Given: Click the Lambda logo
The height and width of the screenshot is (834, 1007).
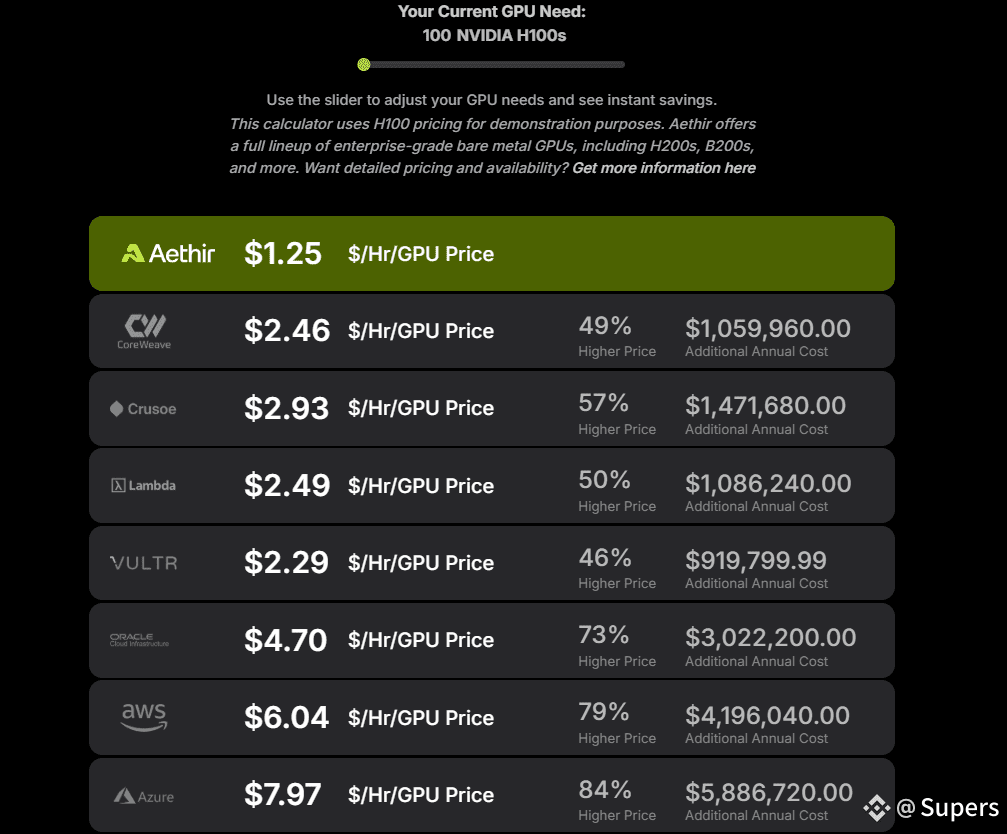Looking at the screenshot, I should click(143, 485).
